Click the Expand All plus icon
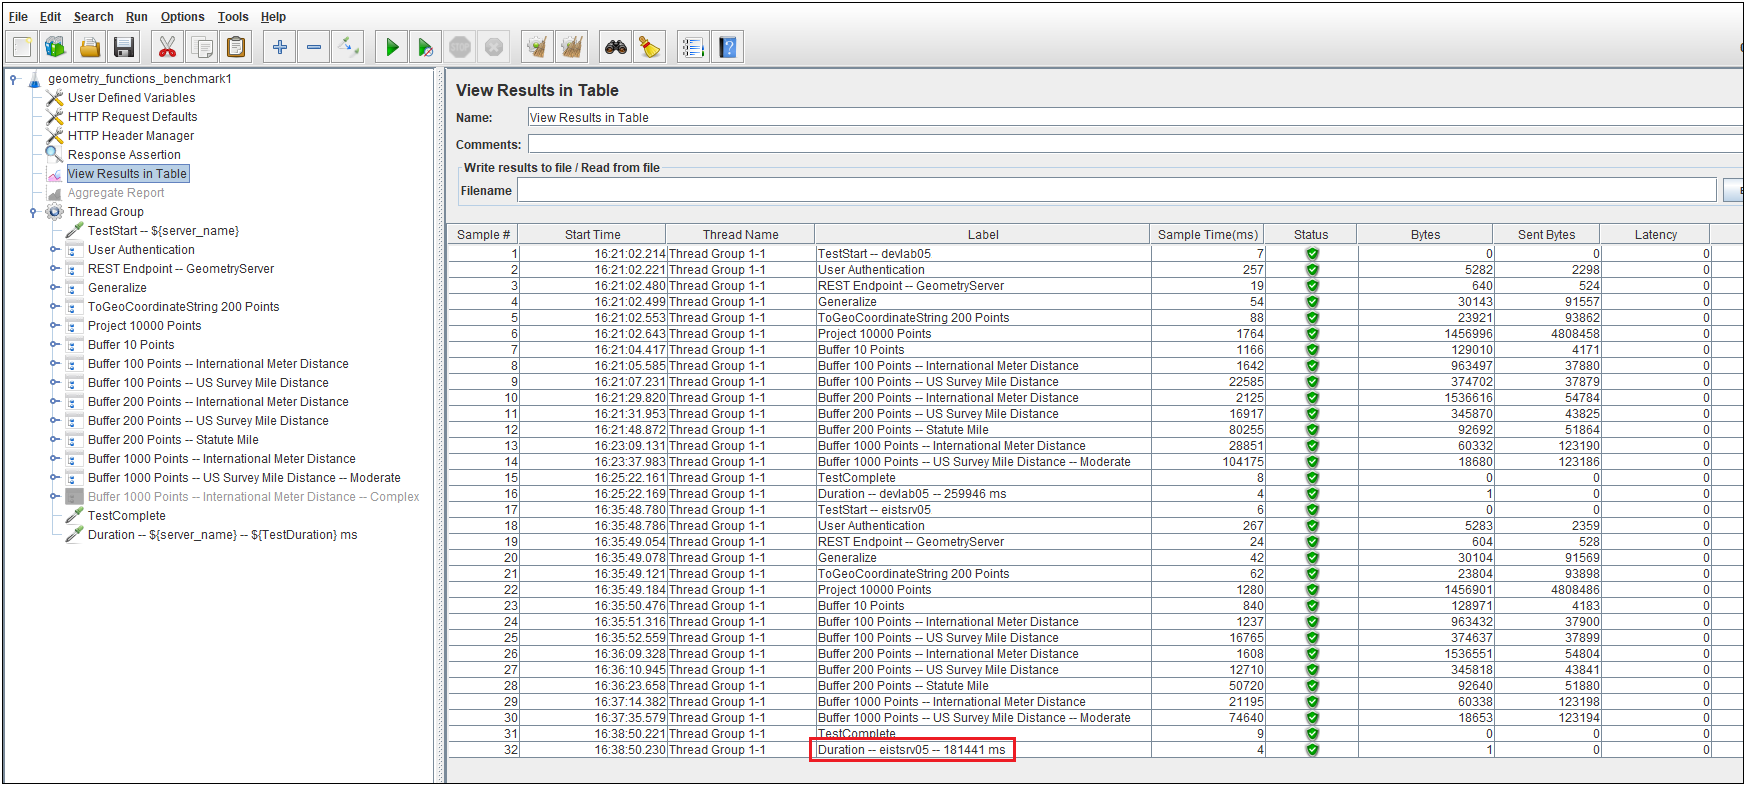The width and height of the screenshot is (1746, 786). 280,47
